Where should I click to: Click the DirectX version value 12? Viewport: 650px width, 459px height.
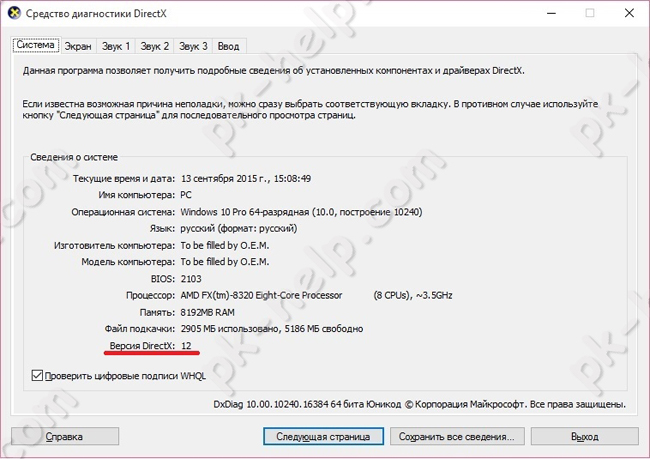click(x=186, y=345)
